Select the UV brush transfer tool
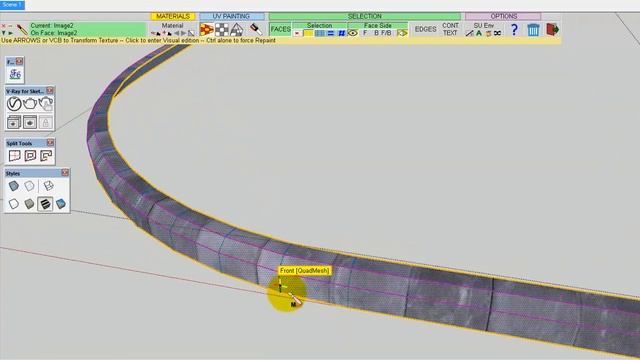 coord(256,29)
